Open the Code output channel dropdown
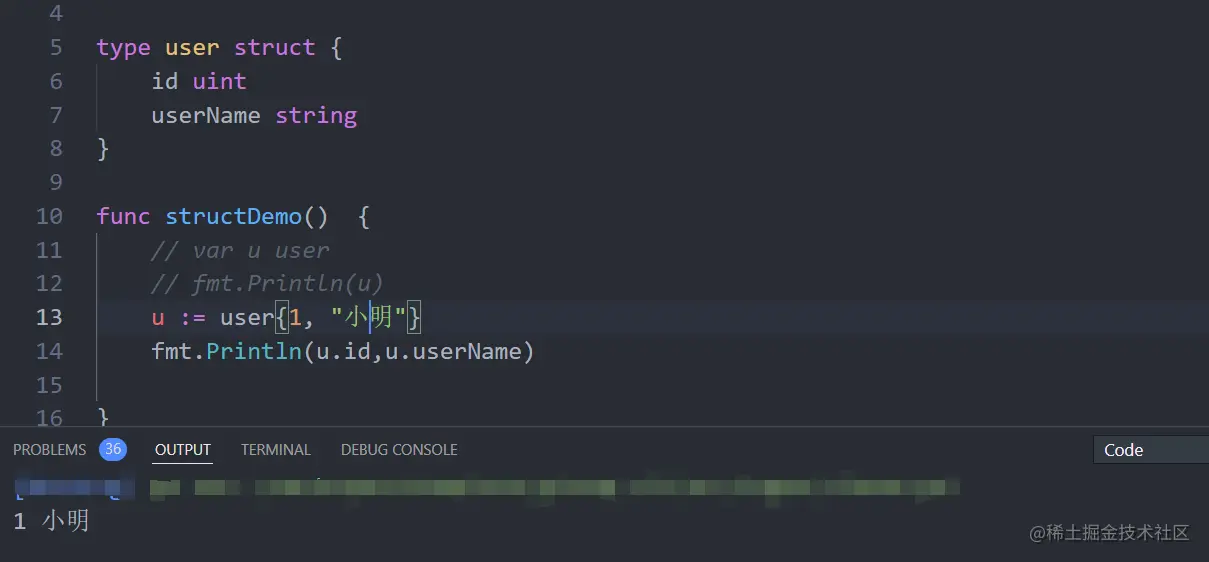 click(1151, 450)
